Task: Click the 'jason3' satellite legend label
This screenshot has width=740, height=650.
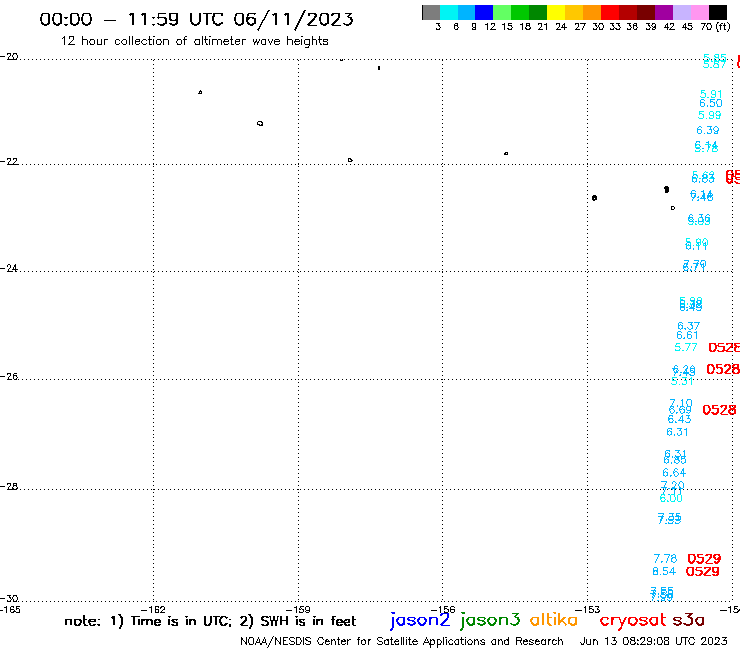Action: pos(490,620)
